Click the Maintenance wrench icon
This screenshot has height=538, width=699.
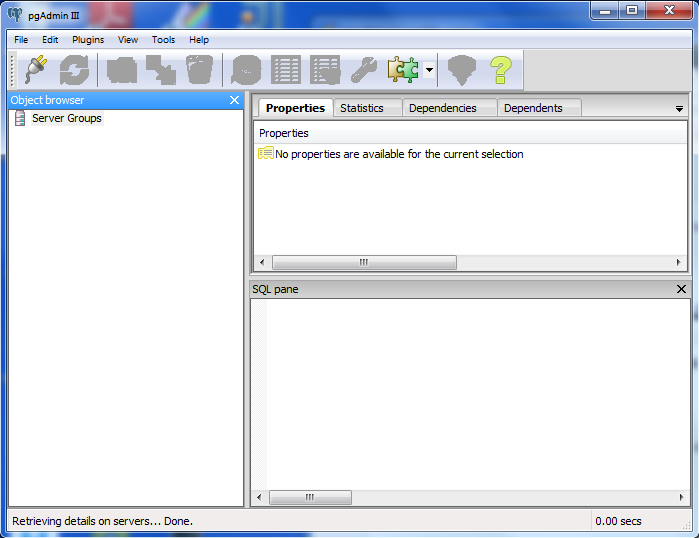[364, 70]
